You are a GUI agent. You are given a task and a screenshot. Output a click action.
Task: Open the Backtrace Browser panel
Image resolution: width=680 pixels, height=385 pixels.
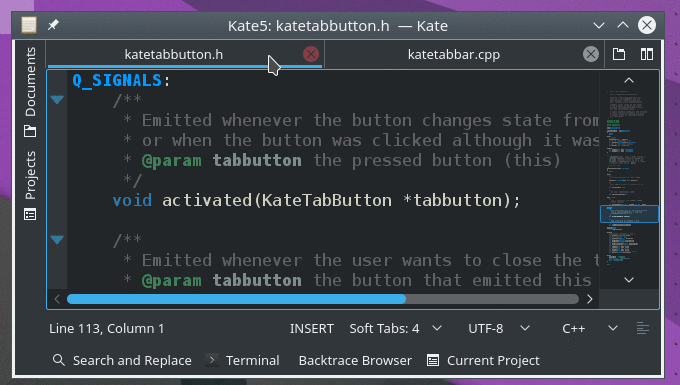pos(355,360)
